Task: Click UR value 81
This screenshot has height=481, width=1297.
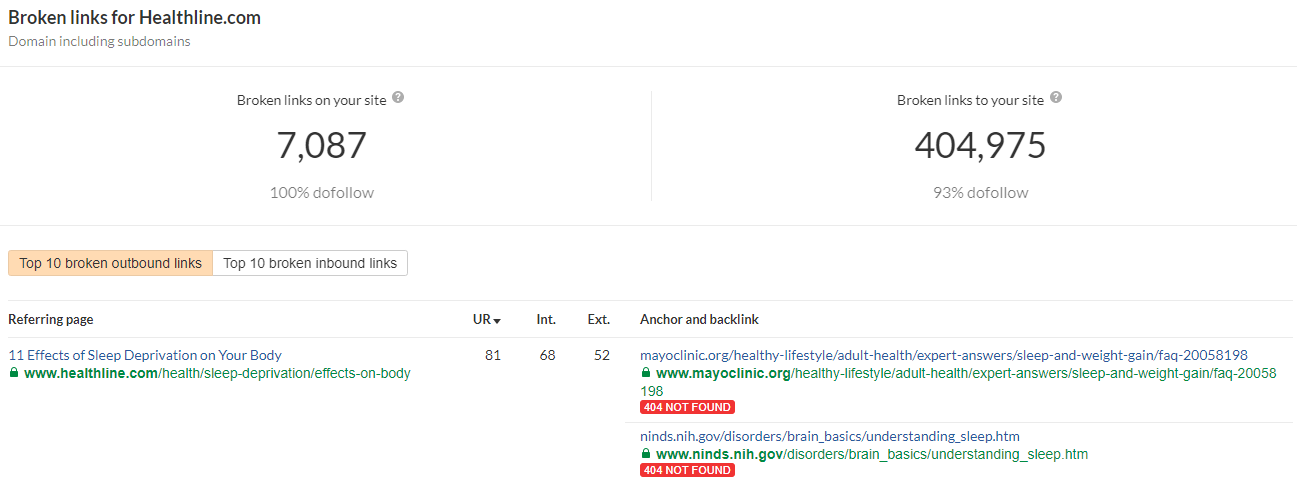Action: 493,355
